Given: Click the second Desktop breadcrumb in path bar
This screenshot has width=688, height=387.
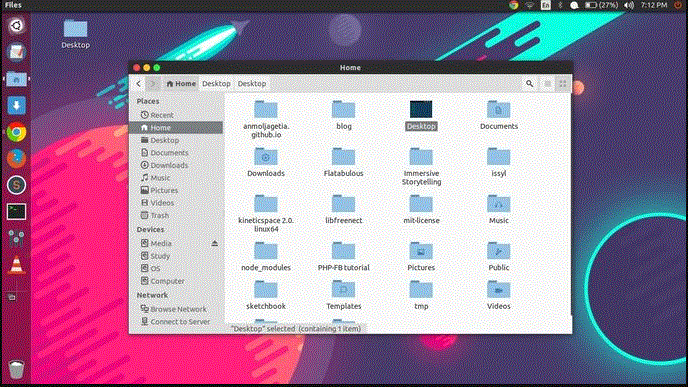Looking at the screenshot, I should [252, 83].
